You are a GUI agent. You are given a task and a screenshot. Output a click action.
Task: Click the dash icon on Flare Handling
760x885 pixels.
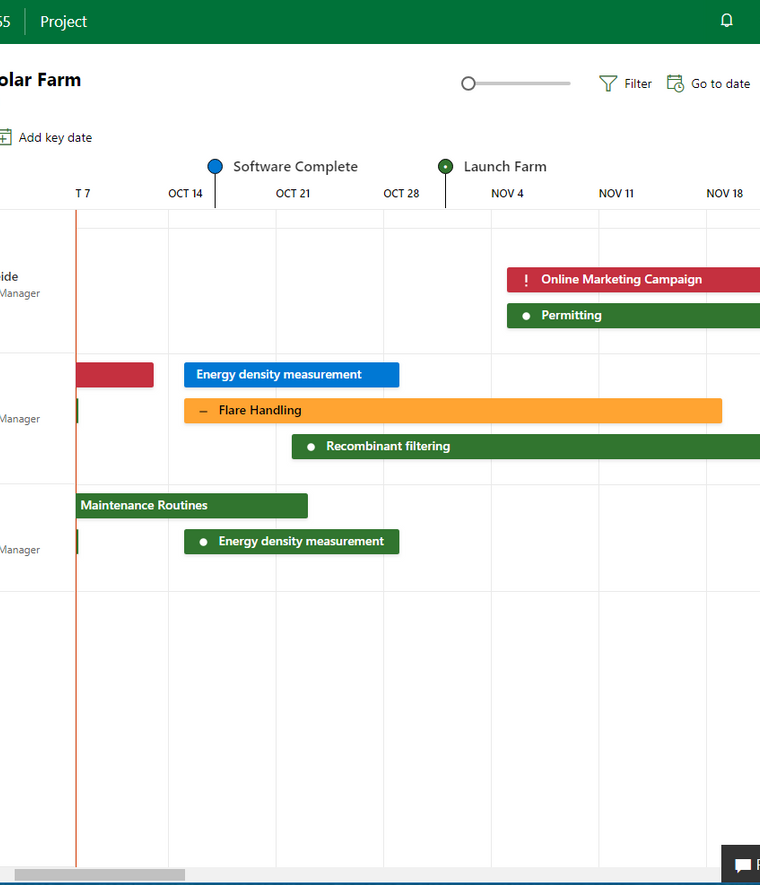coord(203,411)
